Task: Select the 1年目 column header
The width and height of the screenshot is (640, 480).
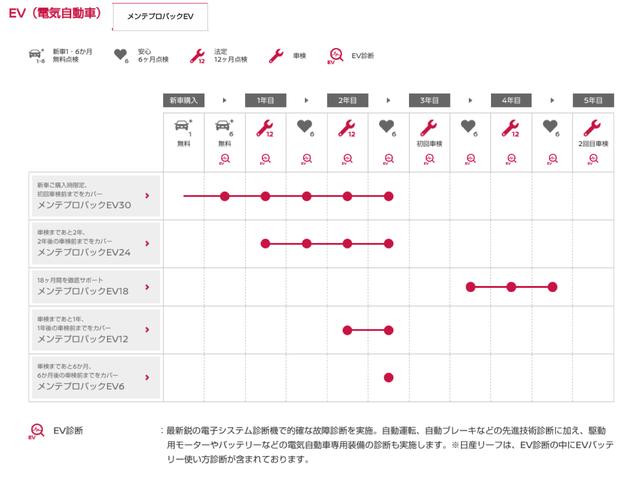Action: pos(265,100)
